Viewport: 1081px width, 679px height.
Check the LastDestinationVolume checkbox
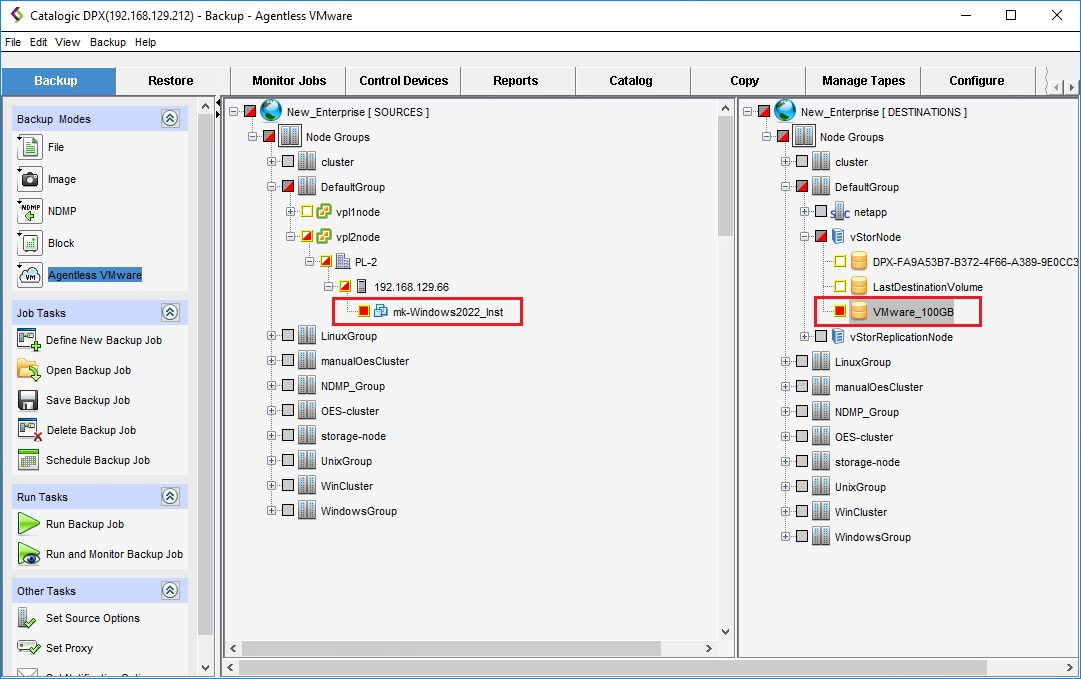tap(840, 287)
